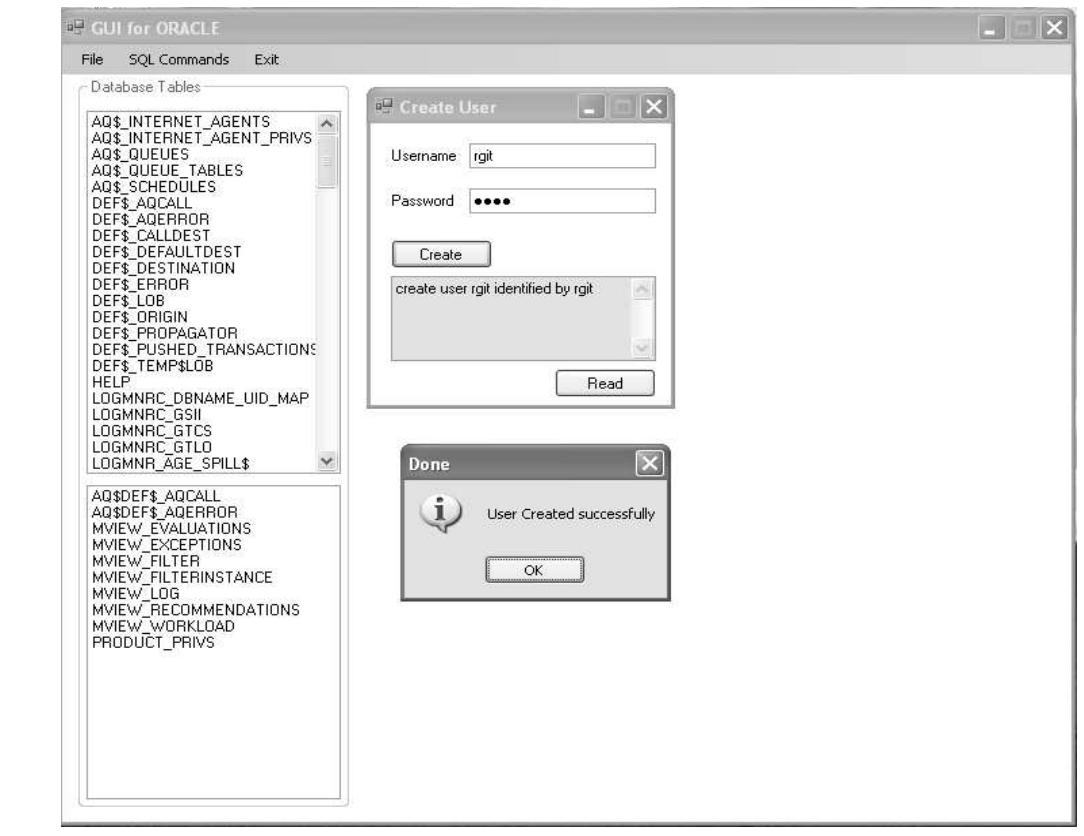The height and width of the screenshot is (836, 1084).
Task: Select AQ$_QUEUES table entry
Action: pyautogui.click(x=140, y=154)
